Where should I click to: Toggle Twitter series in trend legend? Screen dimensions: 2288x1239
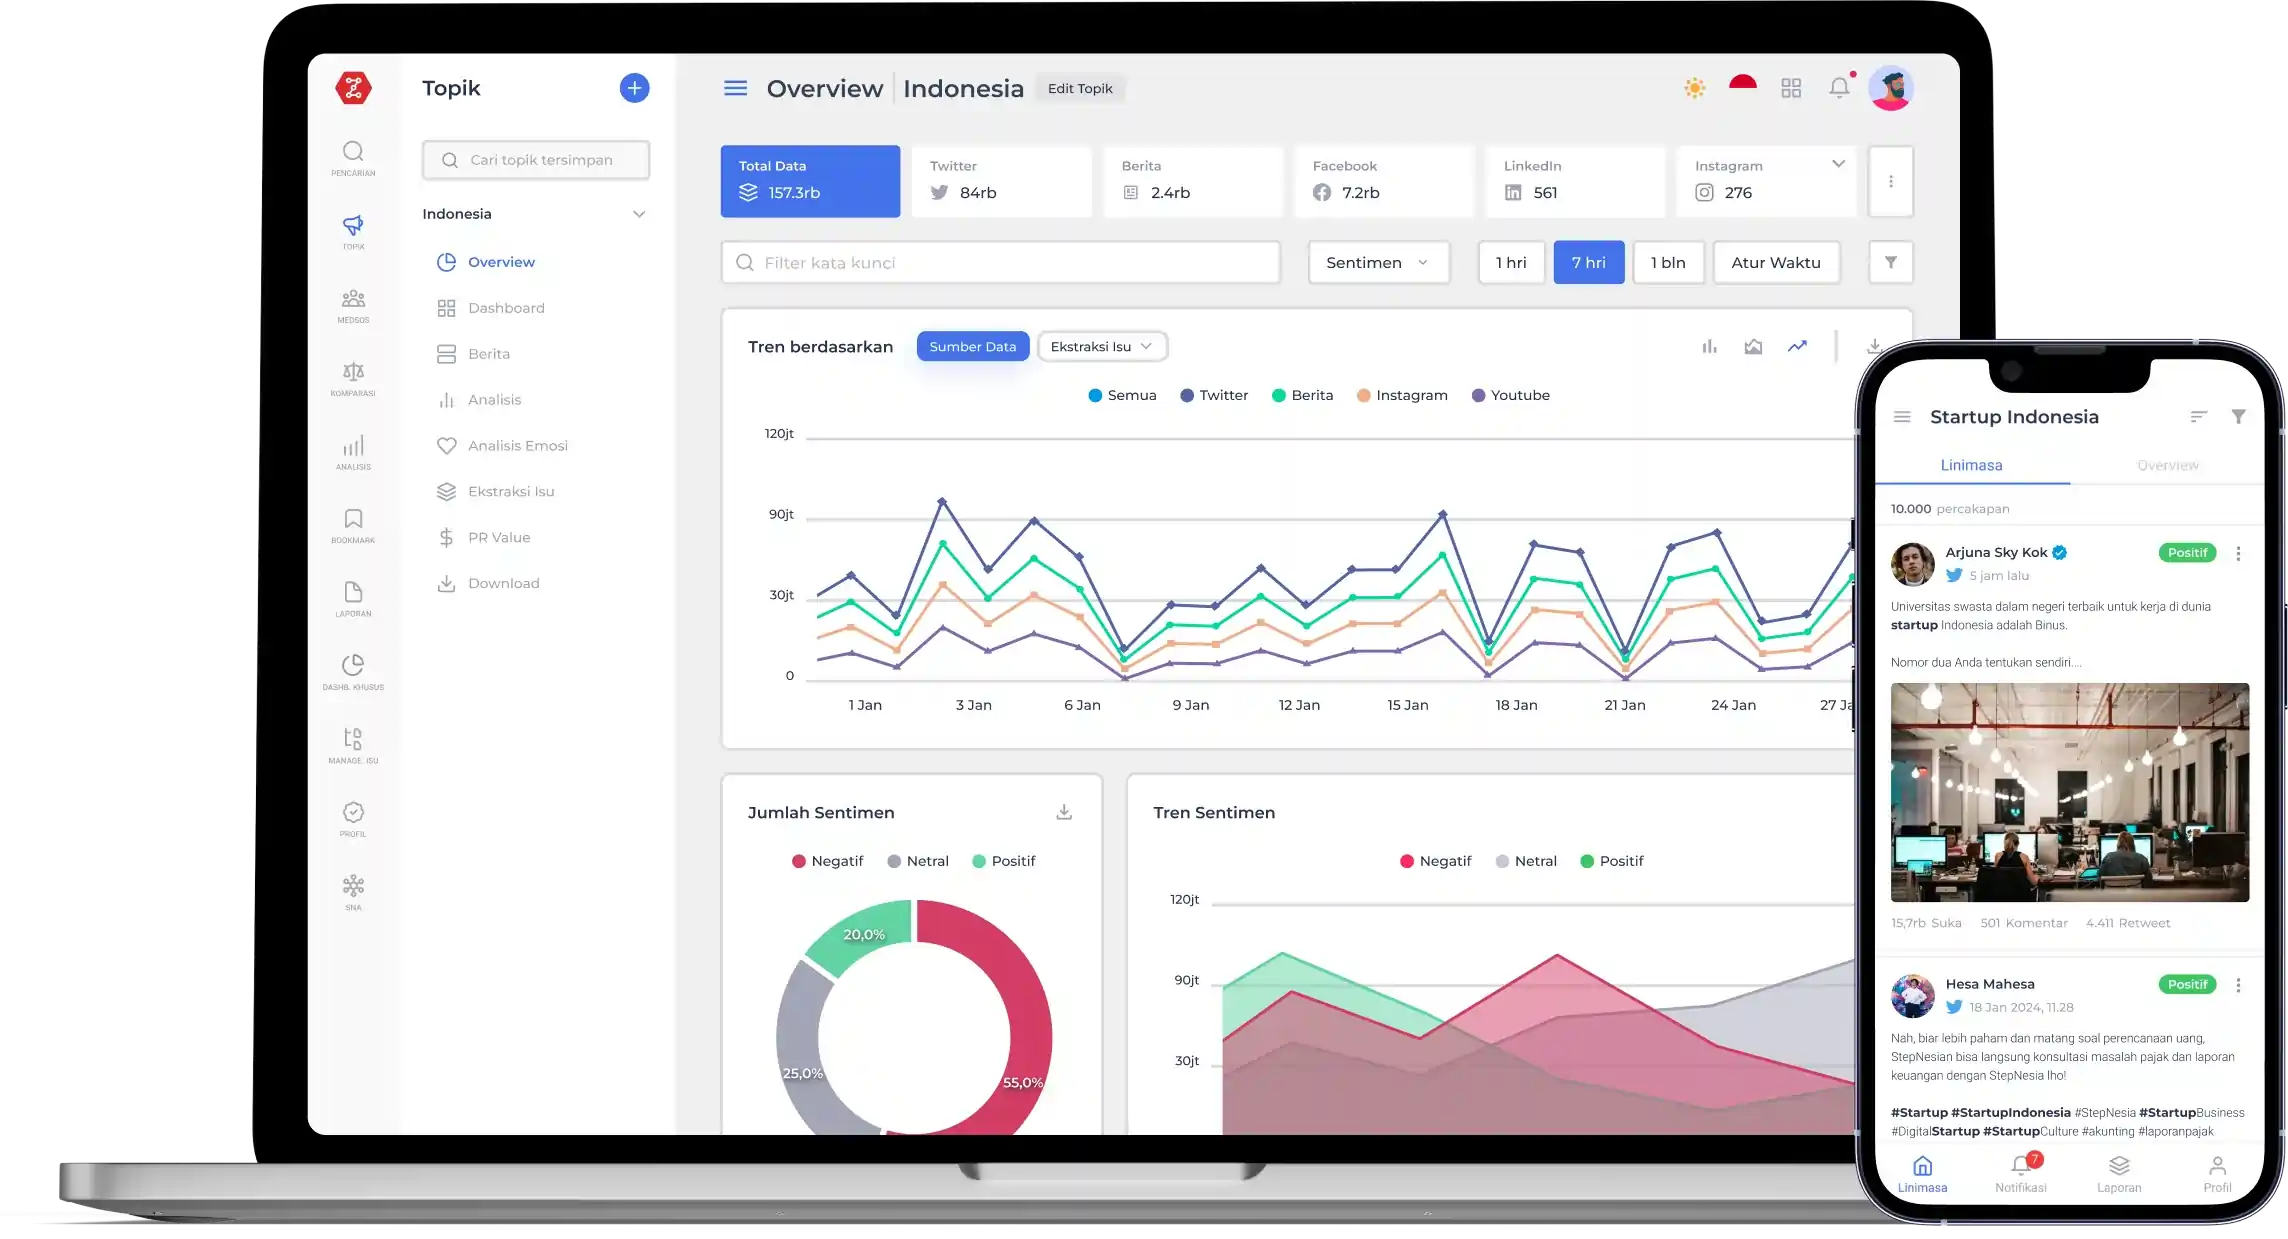tap(1214, 396)
